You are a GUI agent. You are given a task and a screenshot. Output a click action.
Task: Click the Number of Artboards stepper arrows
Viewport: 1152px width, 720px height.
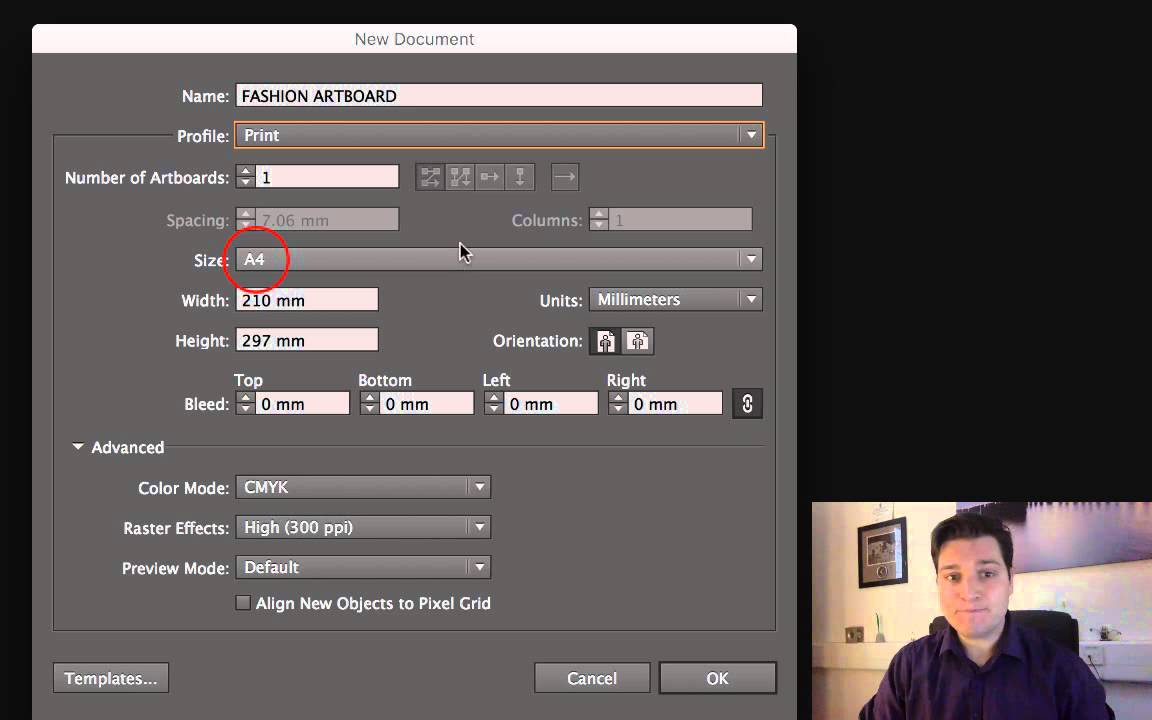click(245, 177)
